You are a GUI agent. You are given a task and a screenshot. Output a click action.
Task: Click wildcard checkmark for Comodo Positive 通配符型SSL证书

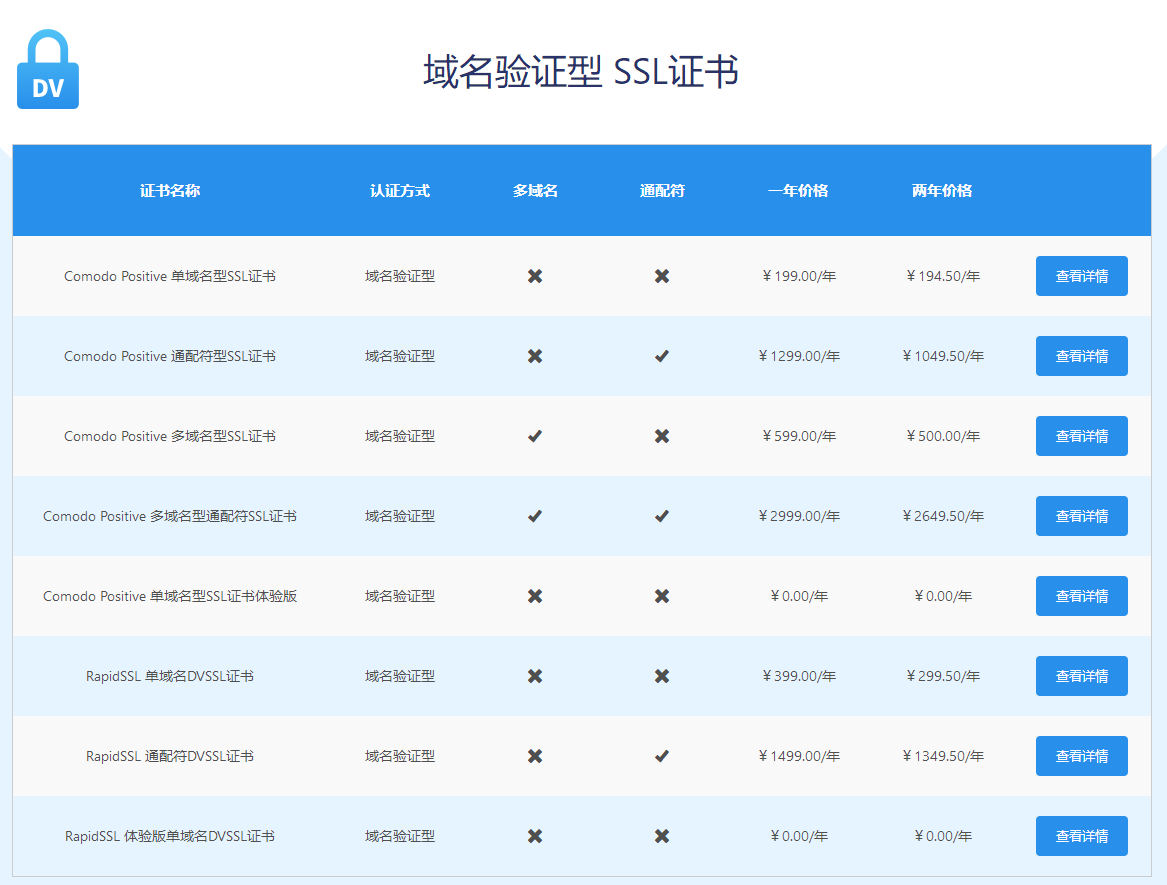662,357
